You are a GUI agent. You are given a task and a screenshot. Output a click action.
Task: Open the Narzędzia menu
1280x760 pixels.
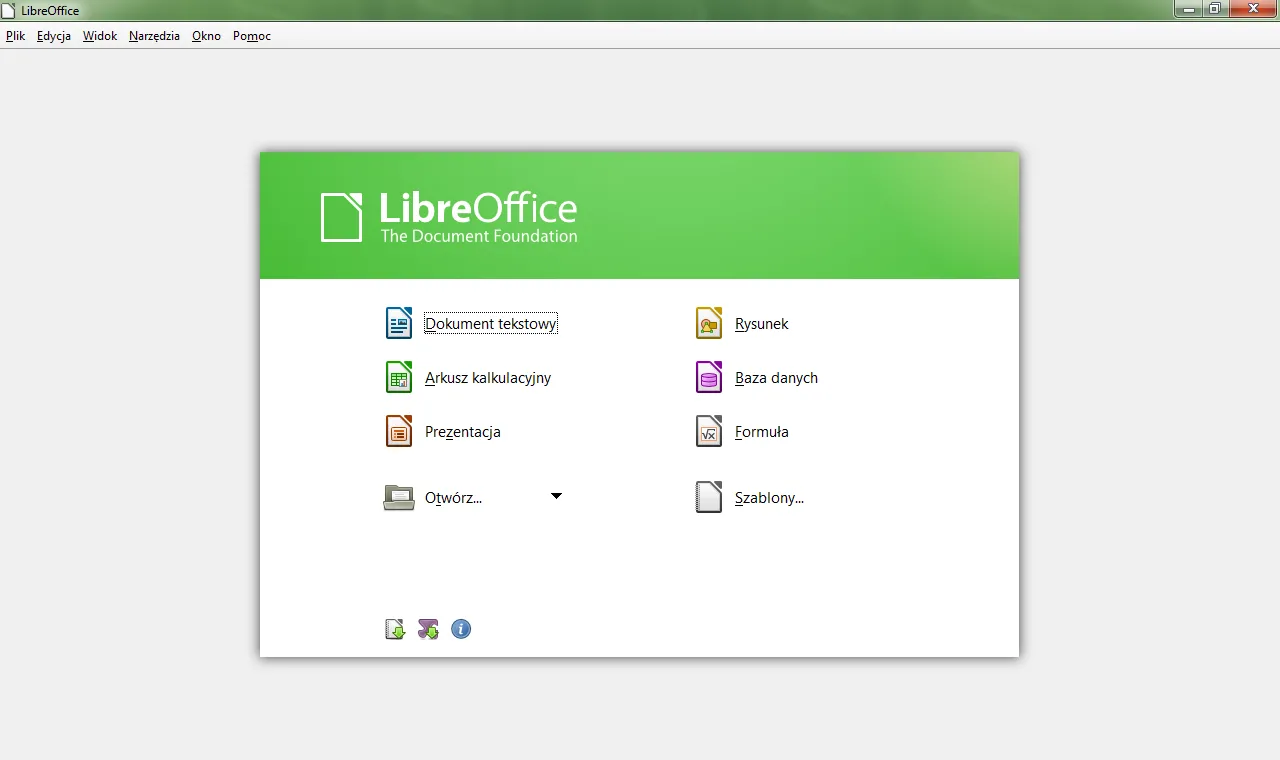pyautogui.click(x=155, y=36)
